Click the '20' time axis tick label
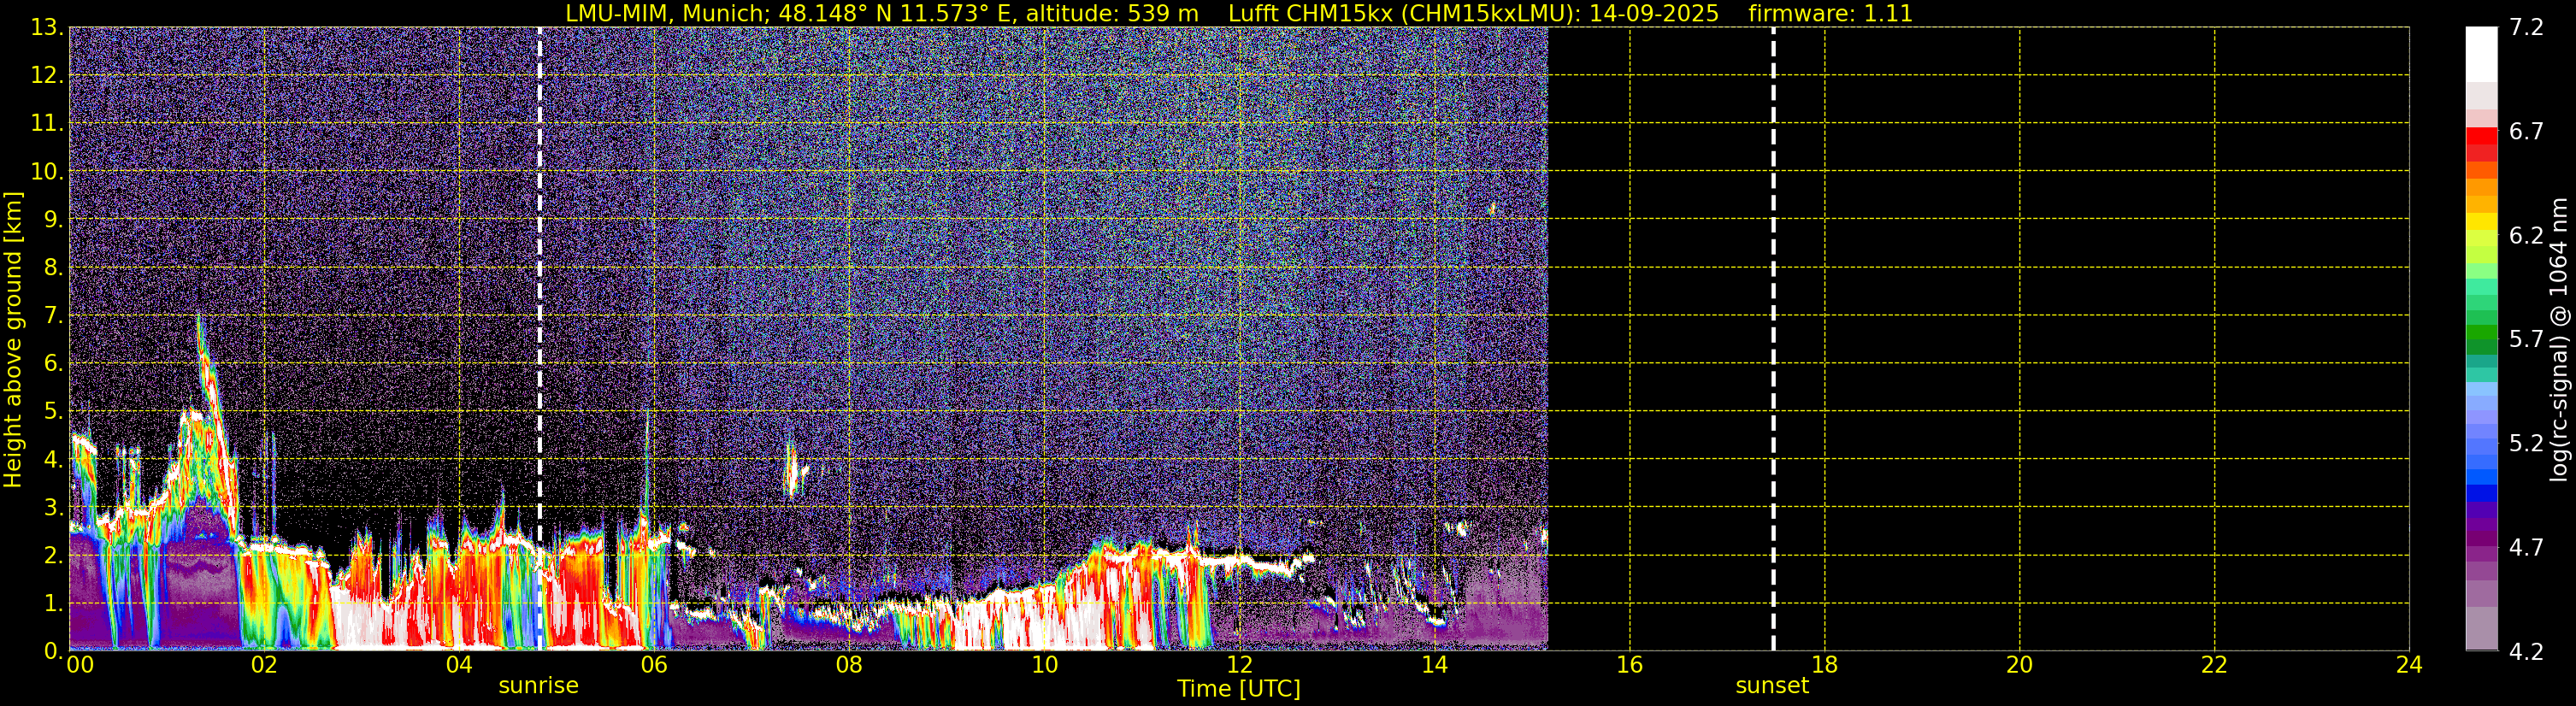 point(2019,665)
